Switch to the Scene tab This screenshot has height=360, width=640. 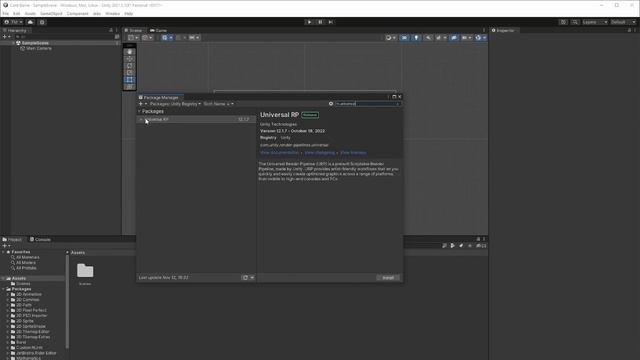coord(133,30)
